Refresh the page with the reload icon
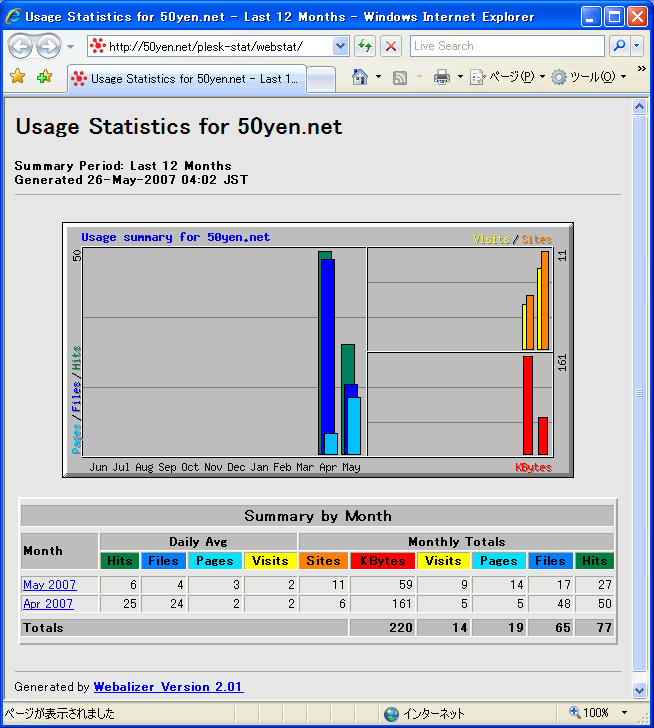Image resolution: width=654 pixels, height=728 pixels. pos(365,46)
